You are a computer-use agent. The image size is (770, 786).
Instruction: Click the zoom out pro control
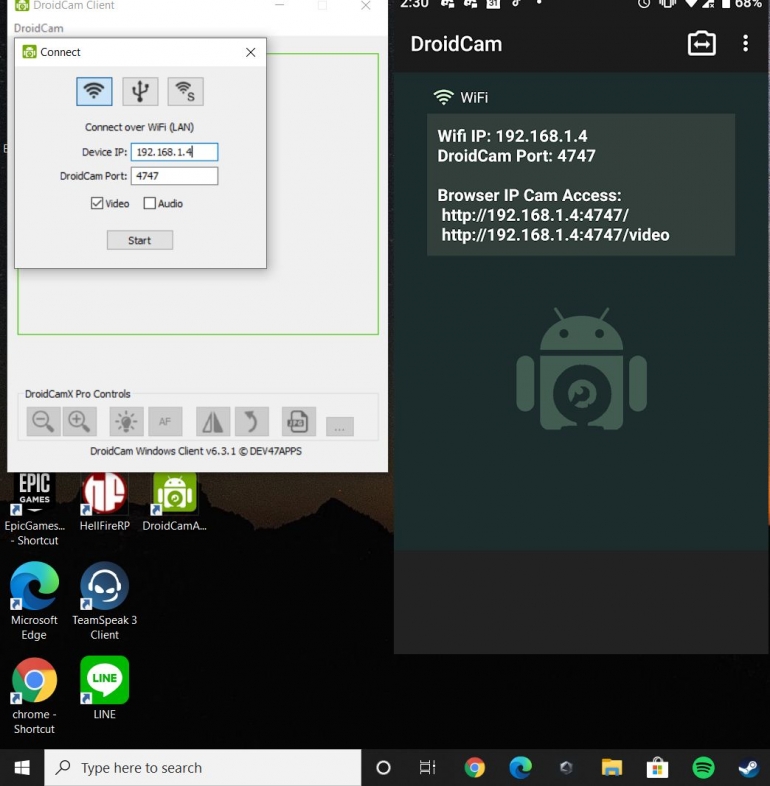tap(44, 421)
